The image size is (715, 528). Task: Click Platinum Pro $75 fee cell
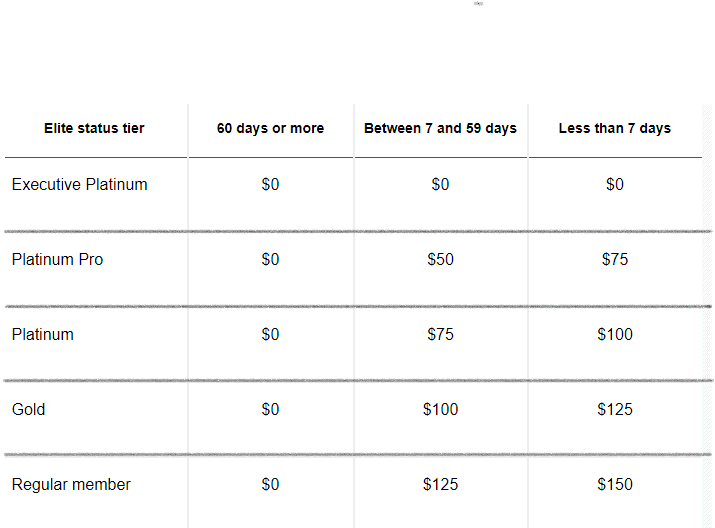[x=615, y=259]
